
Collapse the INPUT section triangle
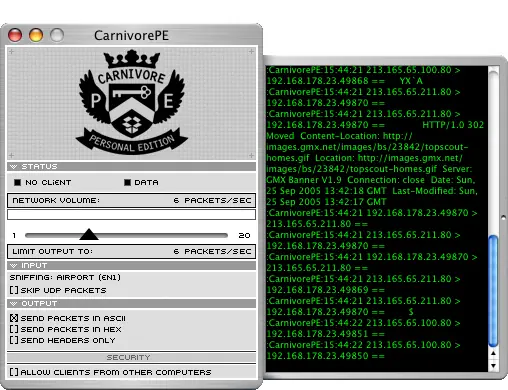point(13,266)
